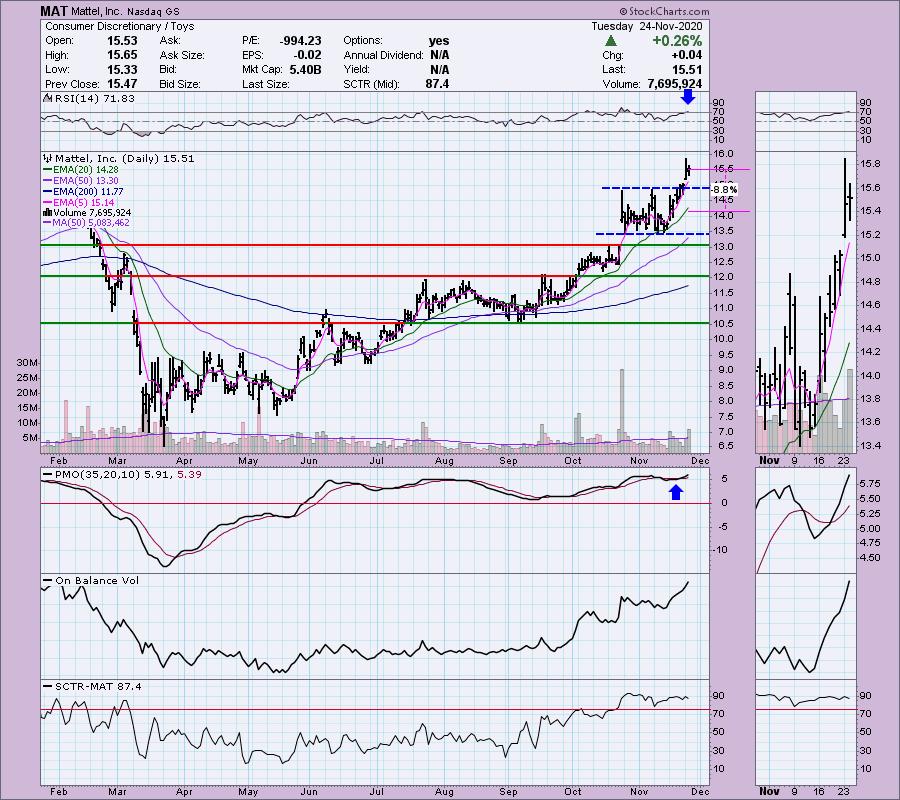
Task: Click the 30M volume axis label
Action: [x=28, y=363]
